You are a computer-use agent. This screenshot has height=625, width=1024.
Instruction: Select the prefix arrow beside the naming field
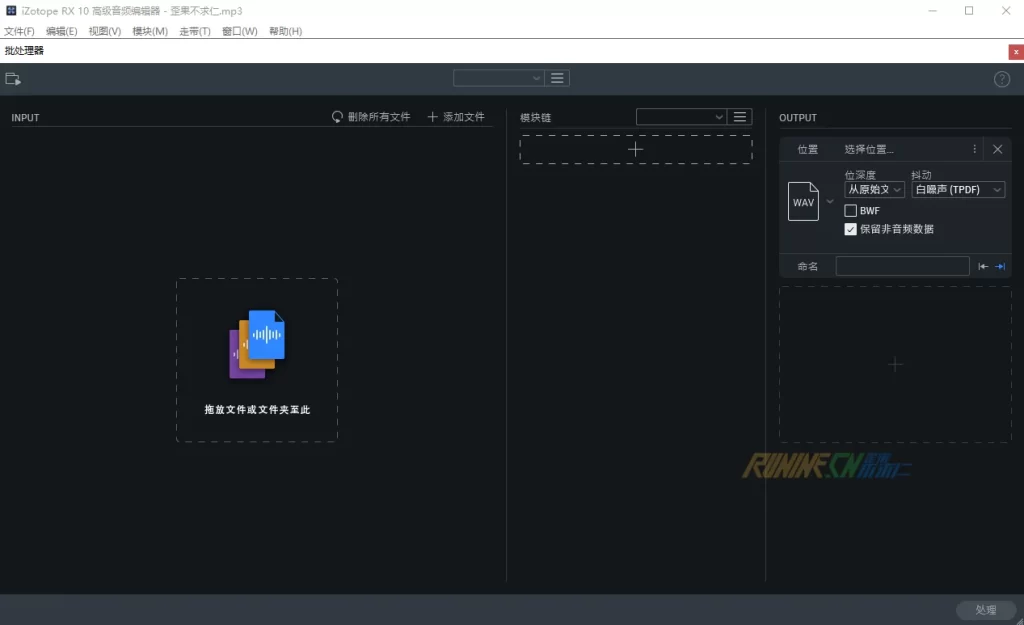(x=983, y=266)
